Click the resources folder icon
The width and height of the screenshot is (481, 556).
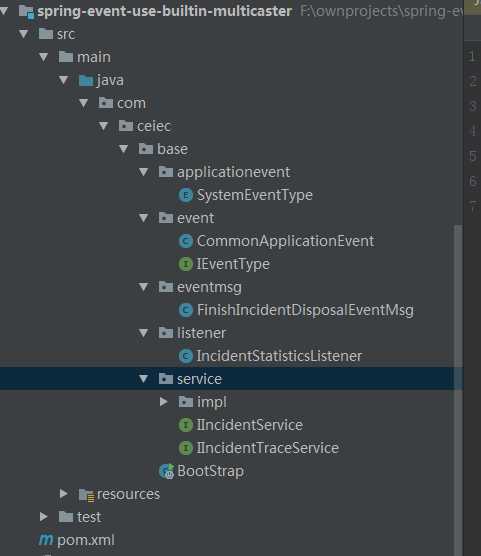(x=86, y=495)
